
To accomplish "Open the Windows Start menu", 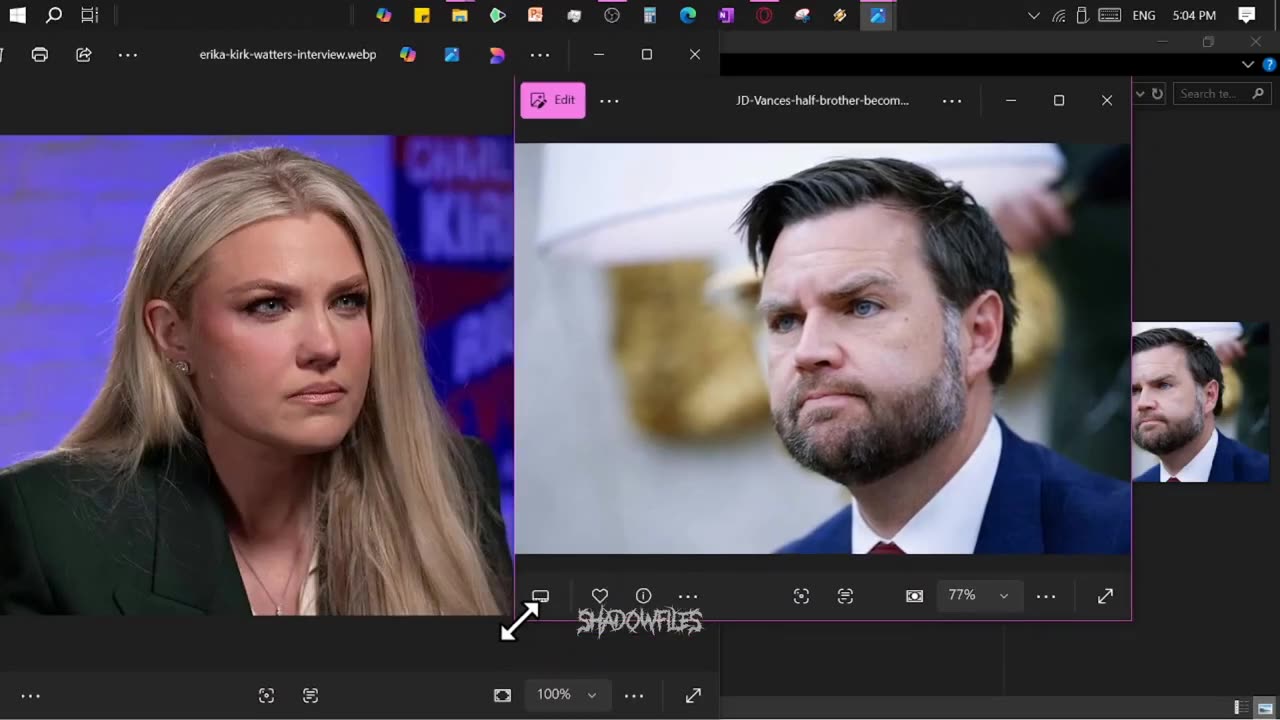I will click(17, 15).
